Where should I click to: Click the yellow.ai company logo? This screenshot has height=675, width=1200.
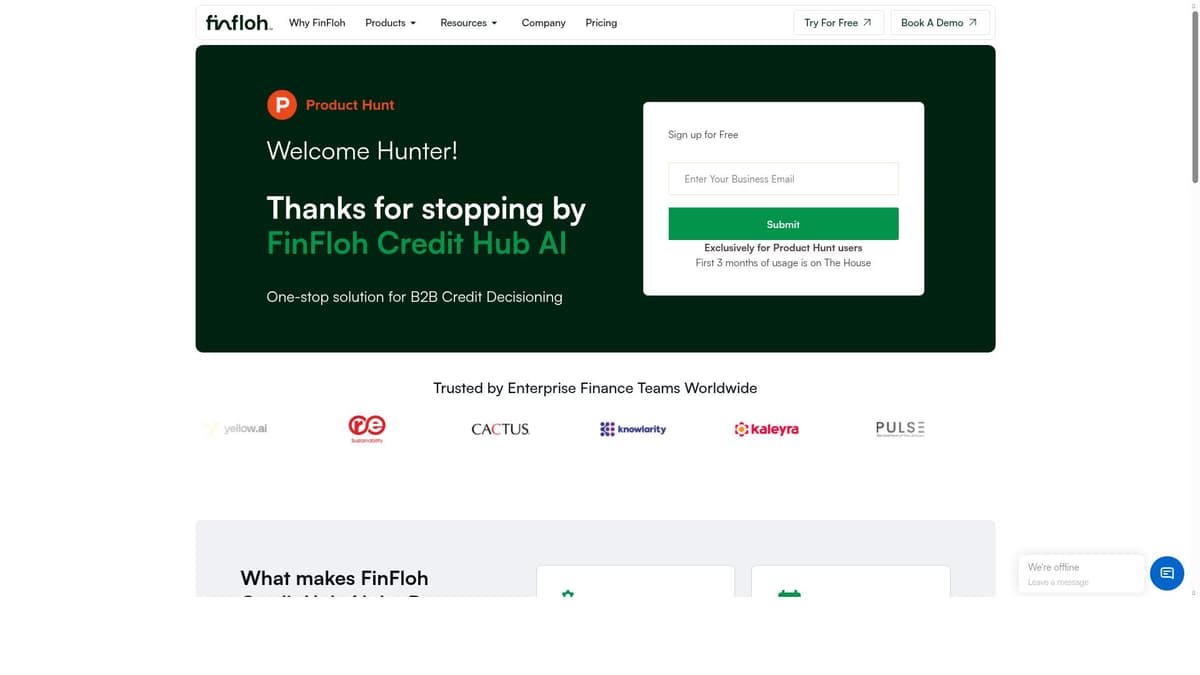click(x=237, y=428)
